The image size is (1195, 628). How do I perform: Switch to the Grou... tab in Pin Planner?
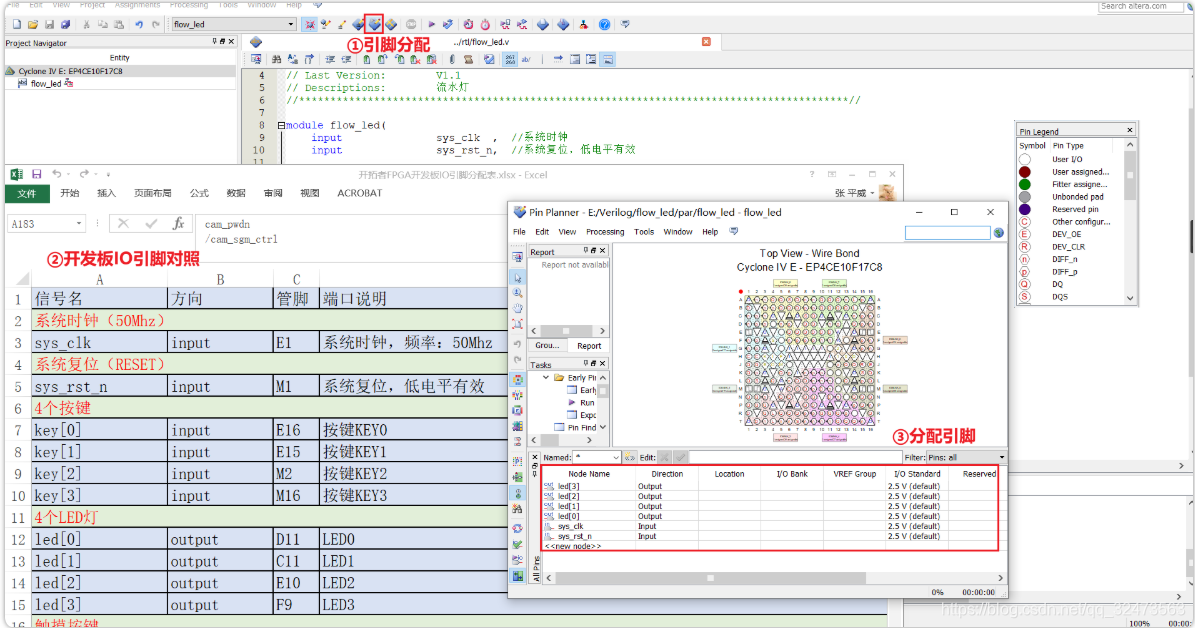547,345
